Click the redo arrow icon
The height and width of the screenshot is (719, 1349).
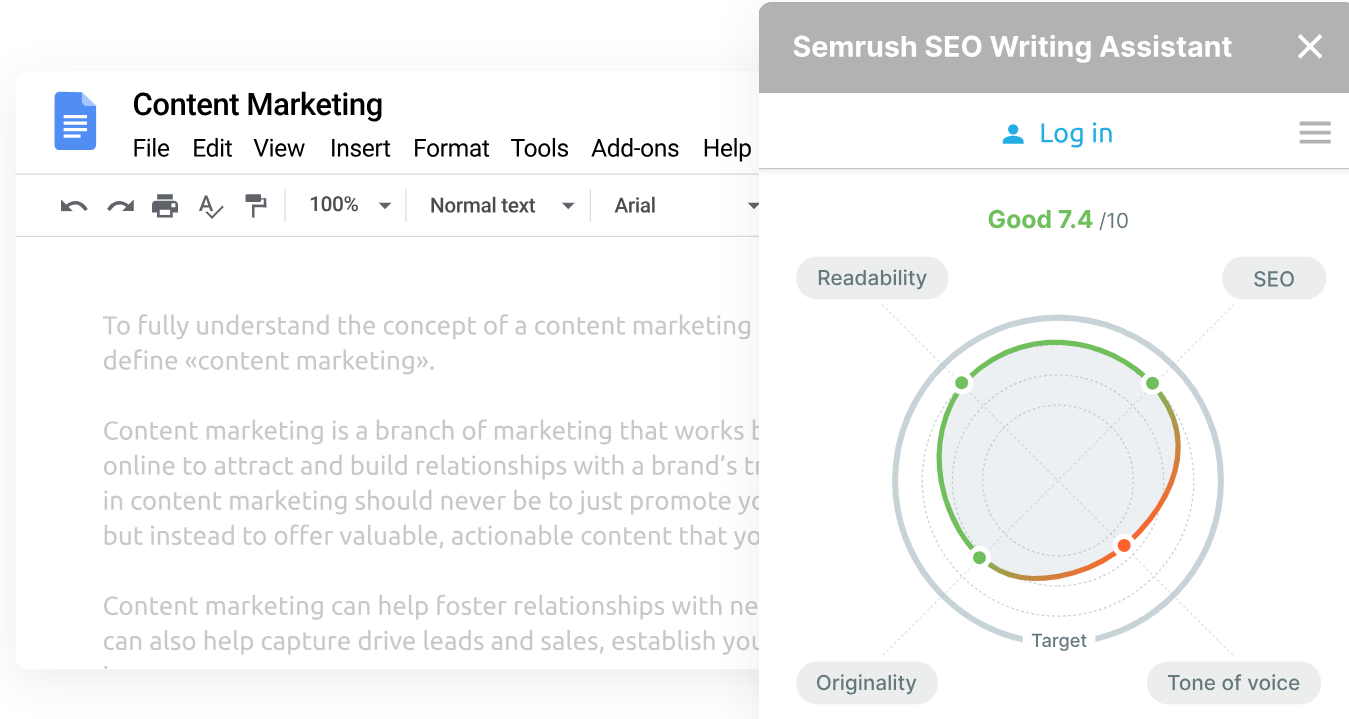coord(120,206)
